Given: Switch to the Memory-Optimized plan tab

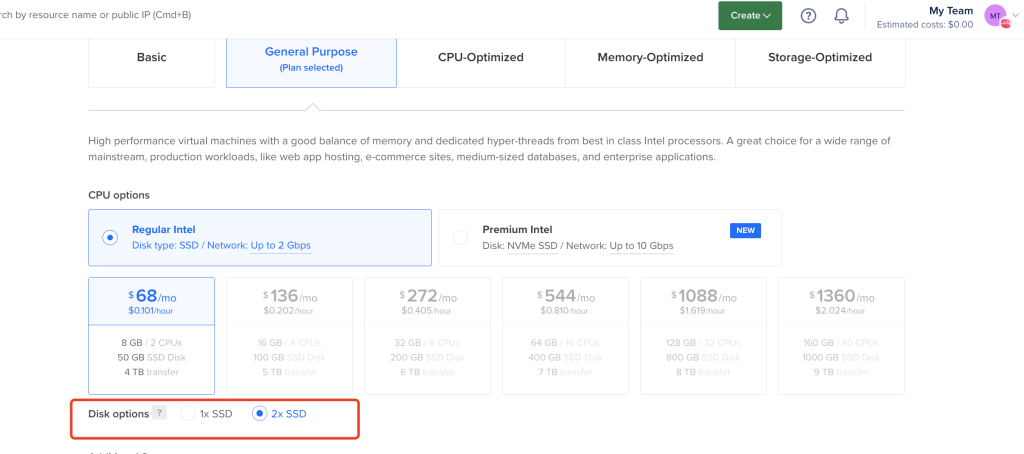Looking at the screenshot, I should click(650, 57).
